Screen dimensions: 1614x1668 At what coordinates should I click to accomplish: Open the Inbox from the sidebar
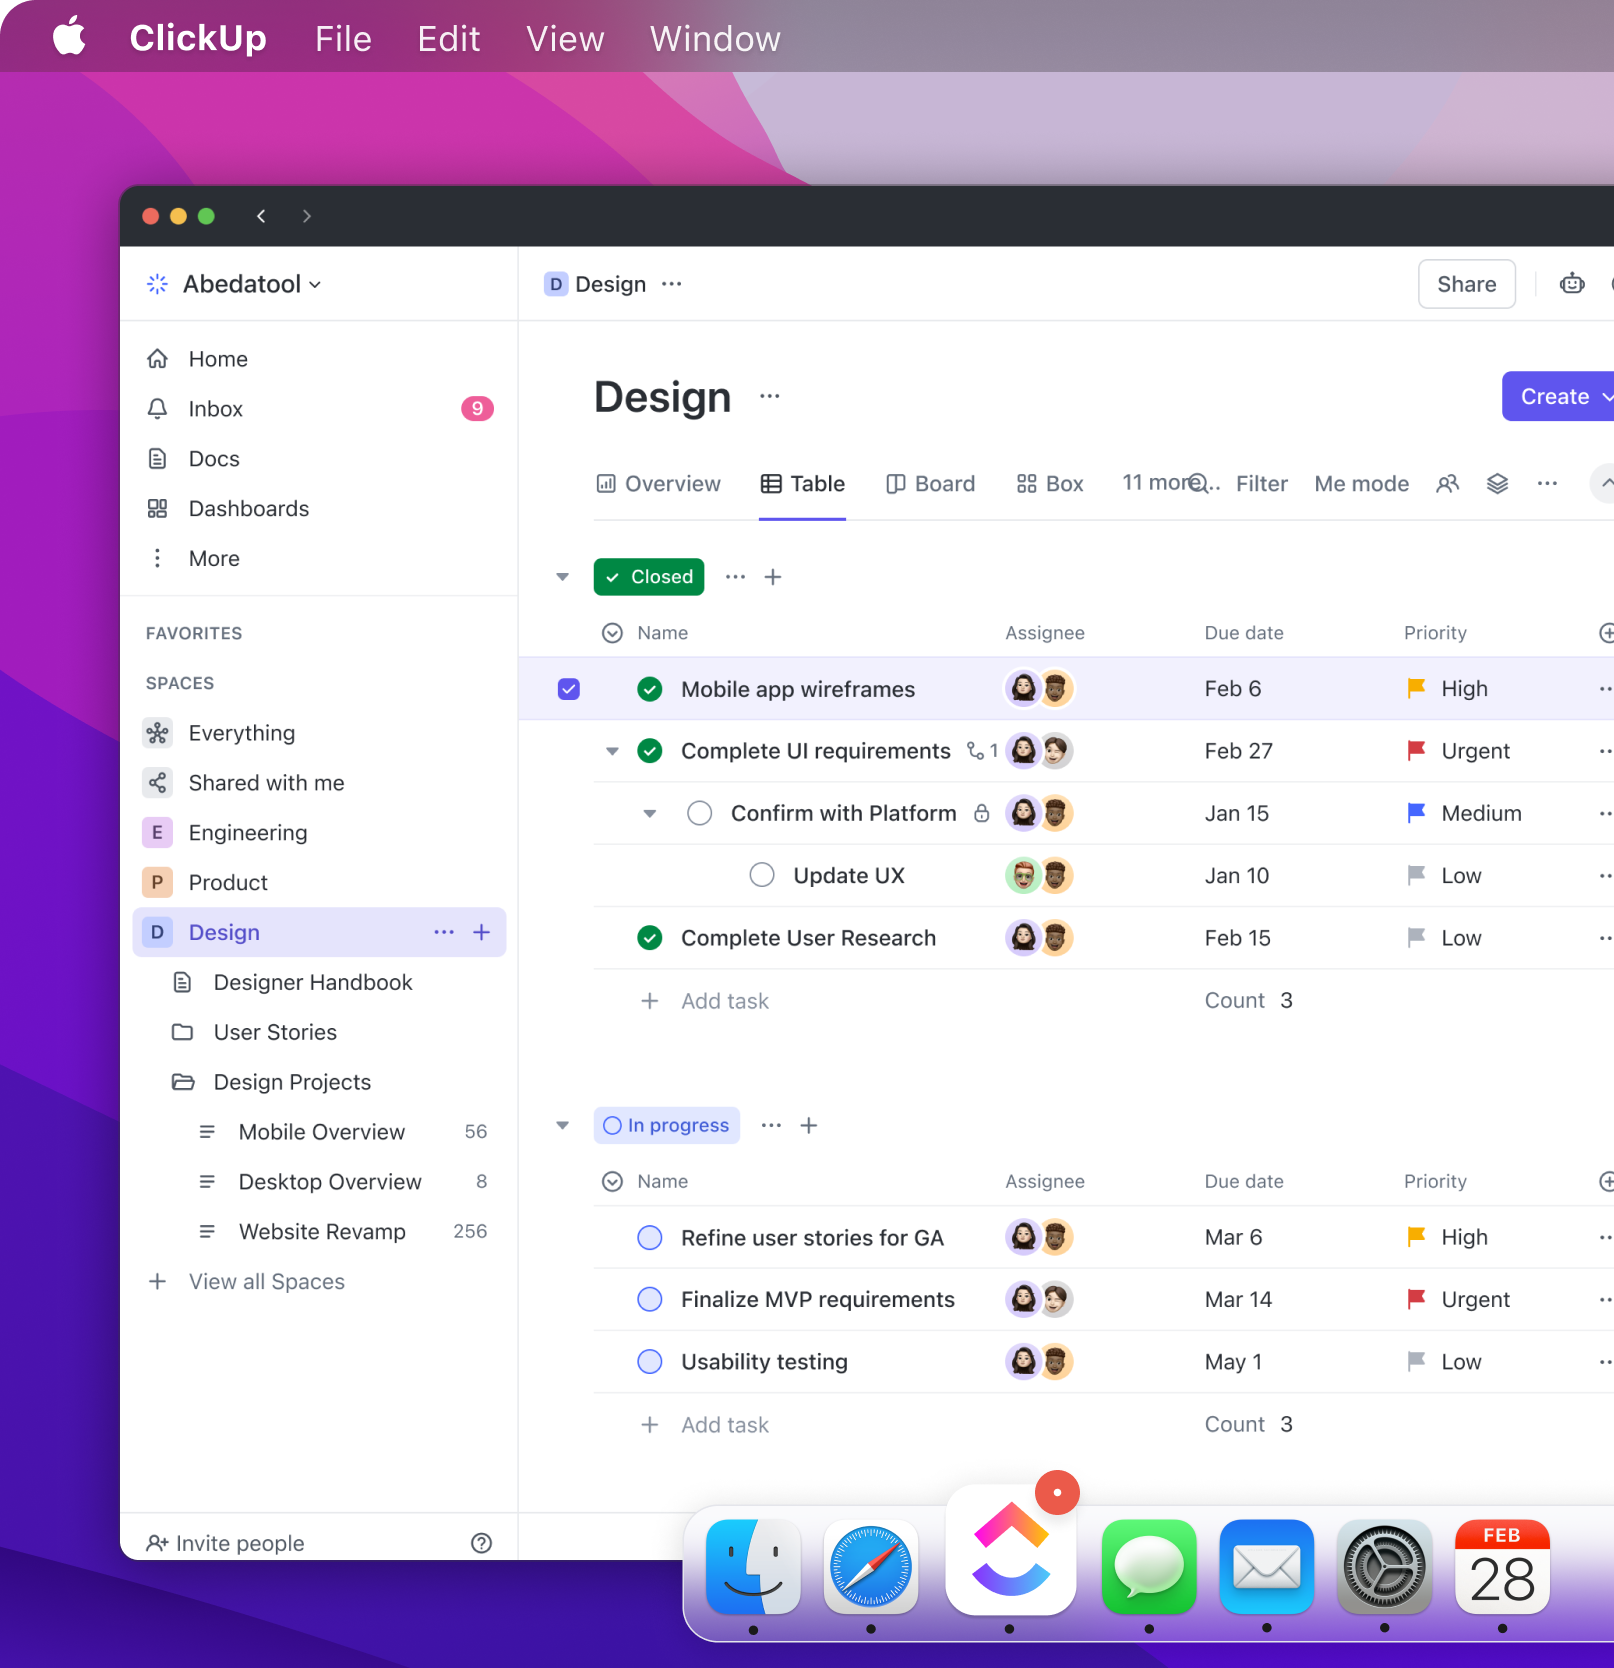click(x=214, y=408)
